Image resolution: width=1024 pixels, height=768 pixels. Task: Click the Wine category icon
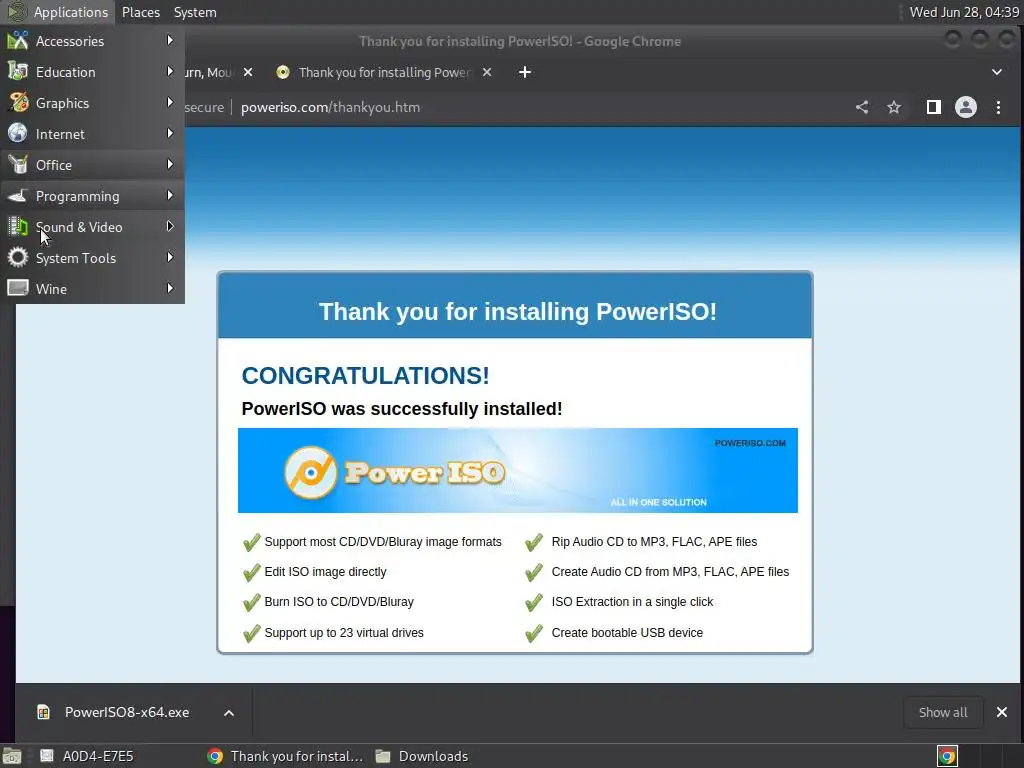(18, 288)
